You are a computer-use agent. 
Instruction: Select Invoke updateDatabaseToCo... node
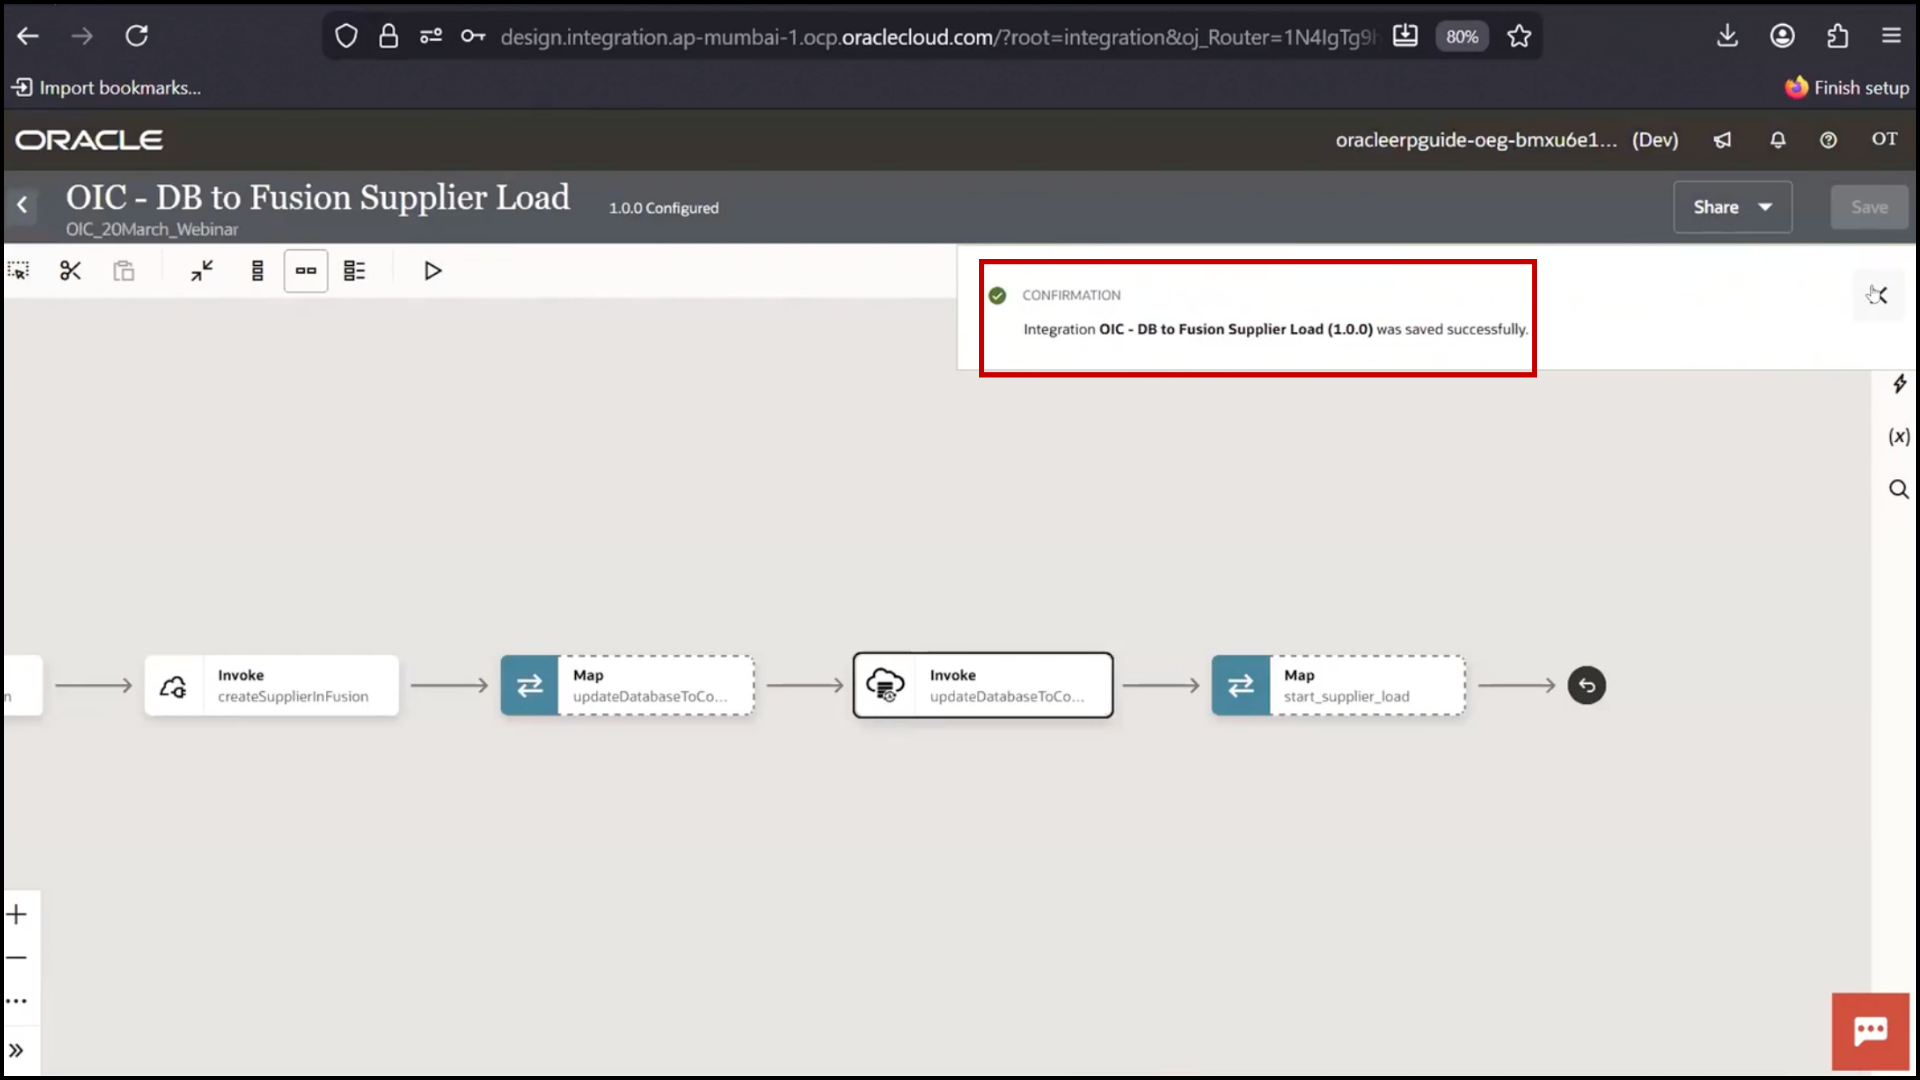[x=983, y=685]
